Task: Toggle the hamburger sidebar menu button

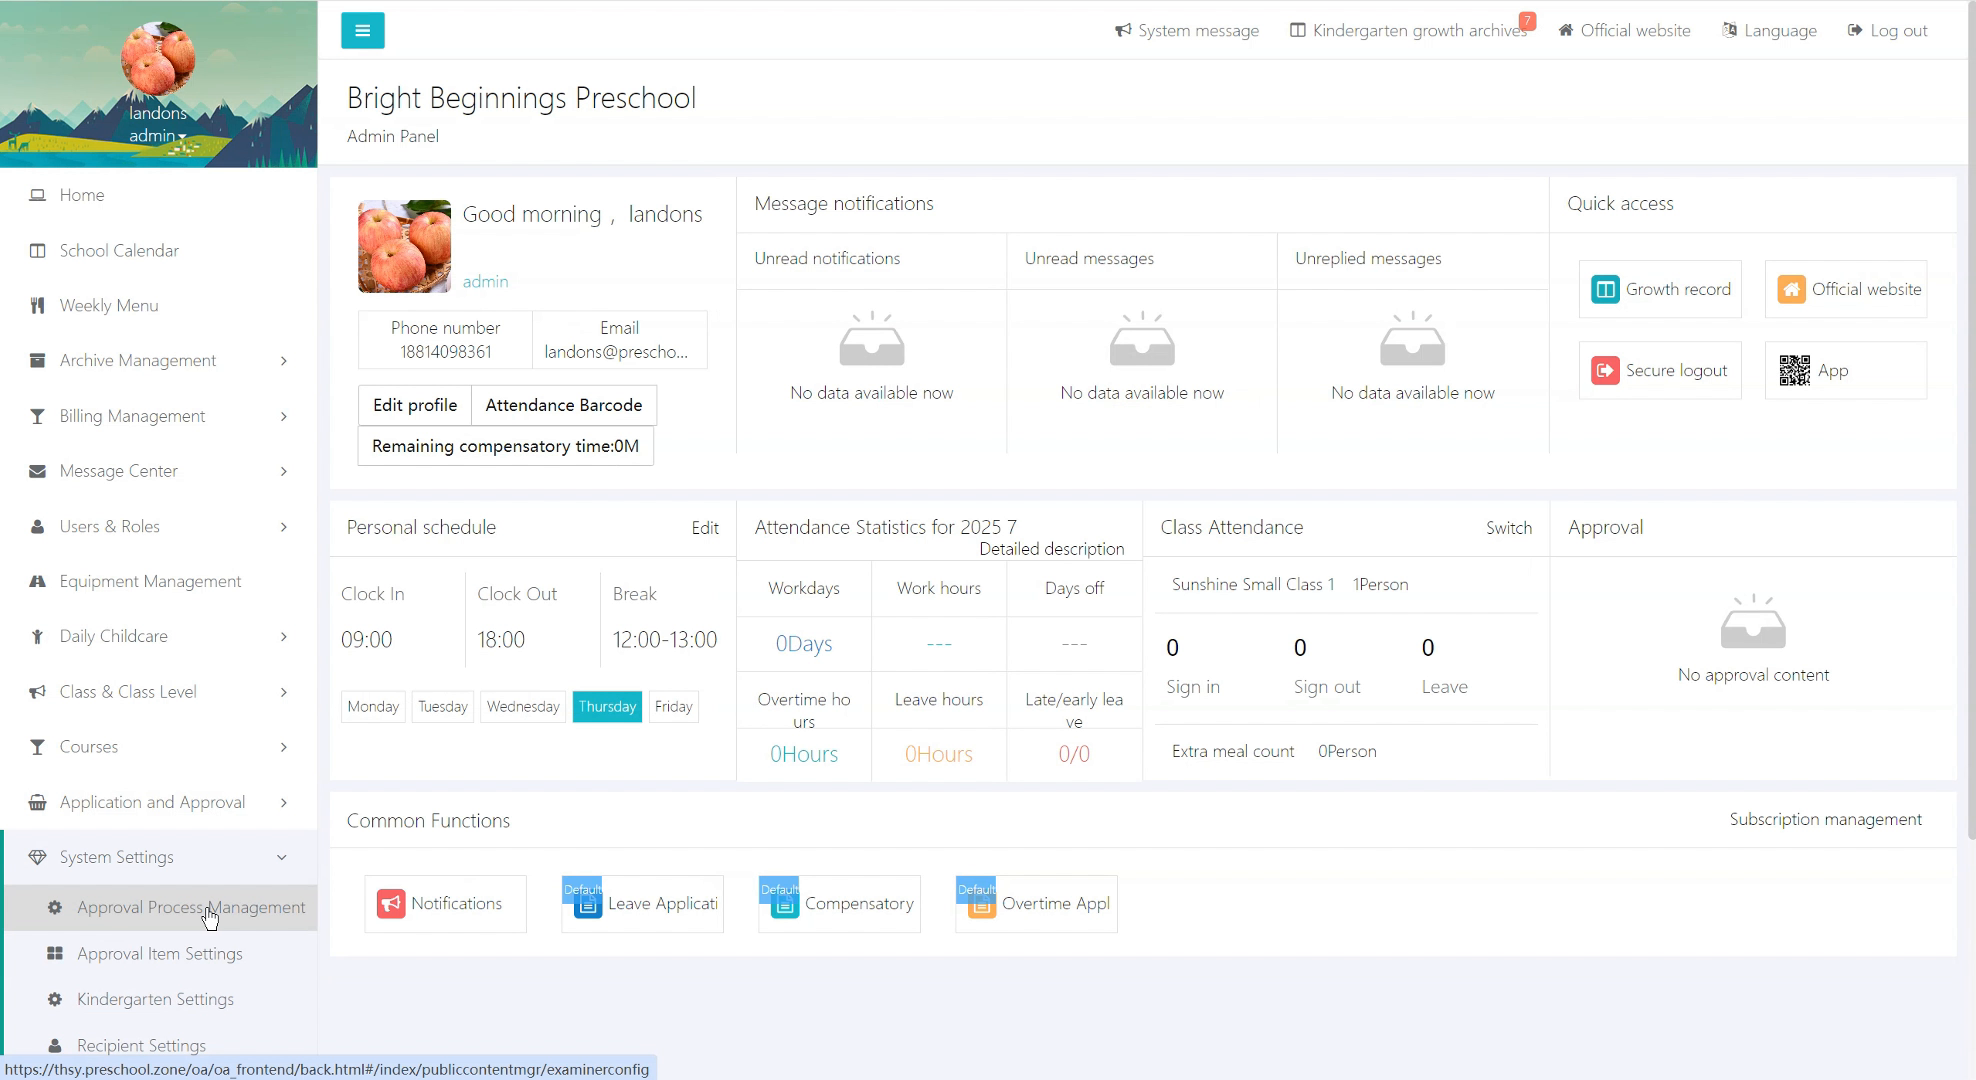Action: [x=362, y=31]
